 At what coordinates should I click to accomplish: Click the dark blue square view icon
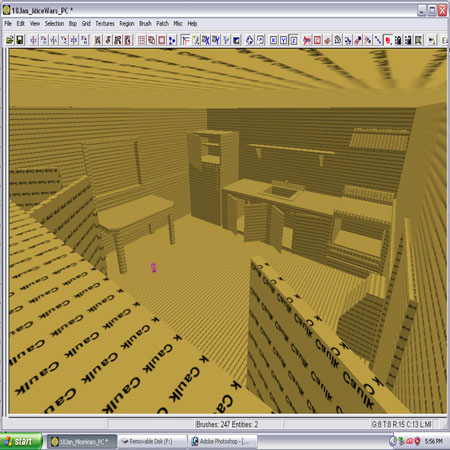coord(236,40)
